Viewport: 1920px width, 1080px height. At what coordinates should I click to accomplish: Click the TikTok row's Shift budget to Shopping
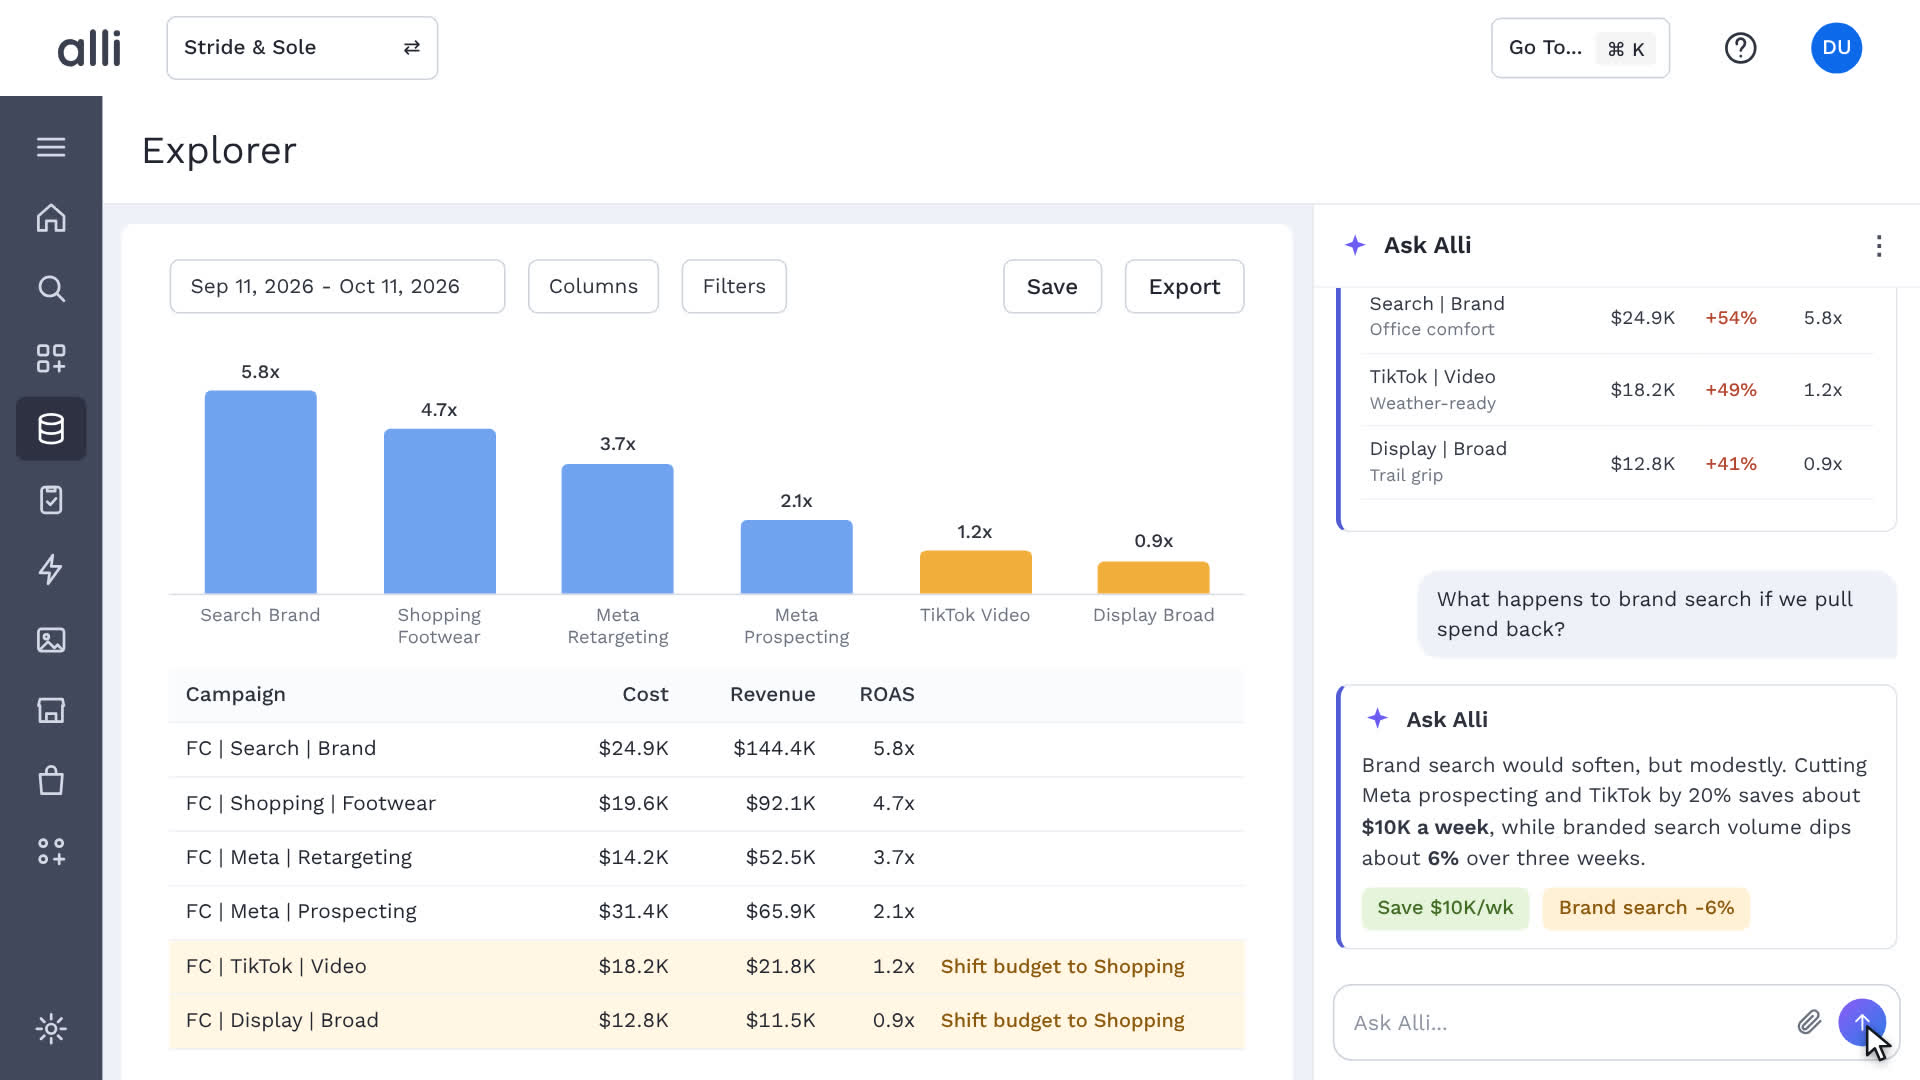[1062, 966]
